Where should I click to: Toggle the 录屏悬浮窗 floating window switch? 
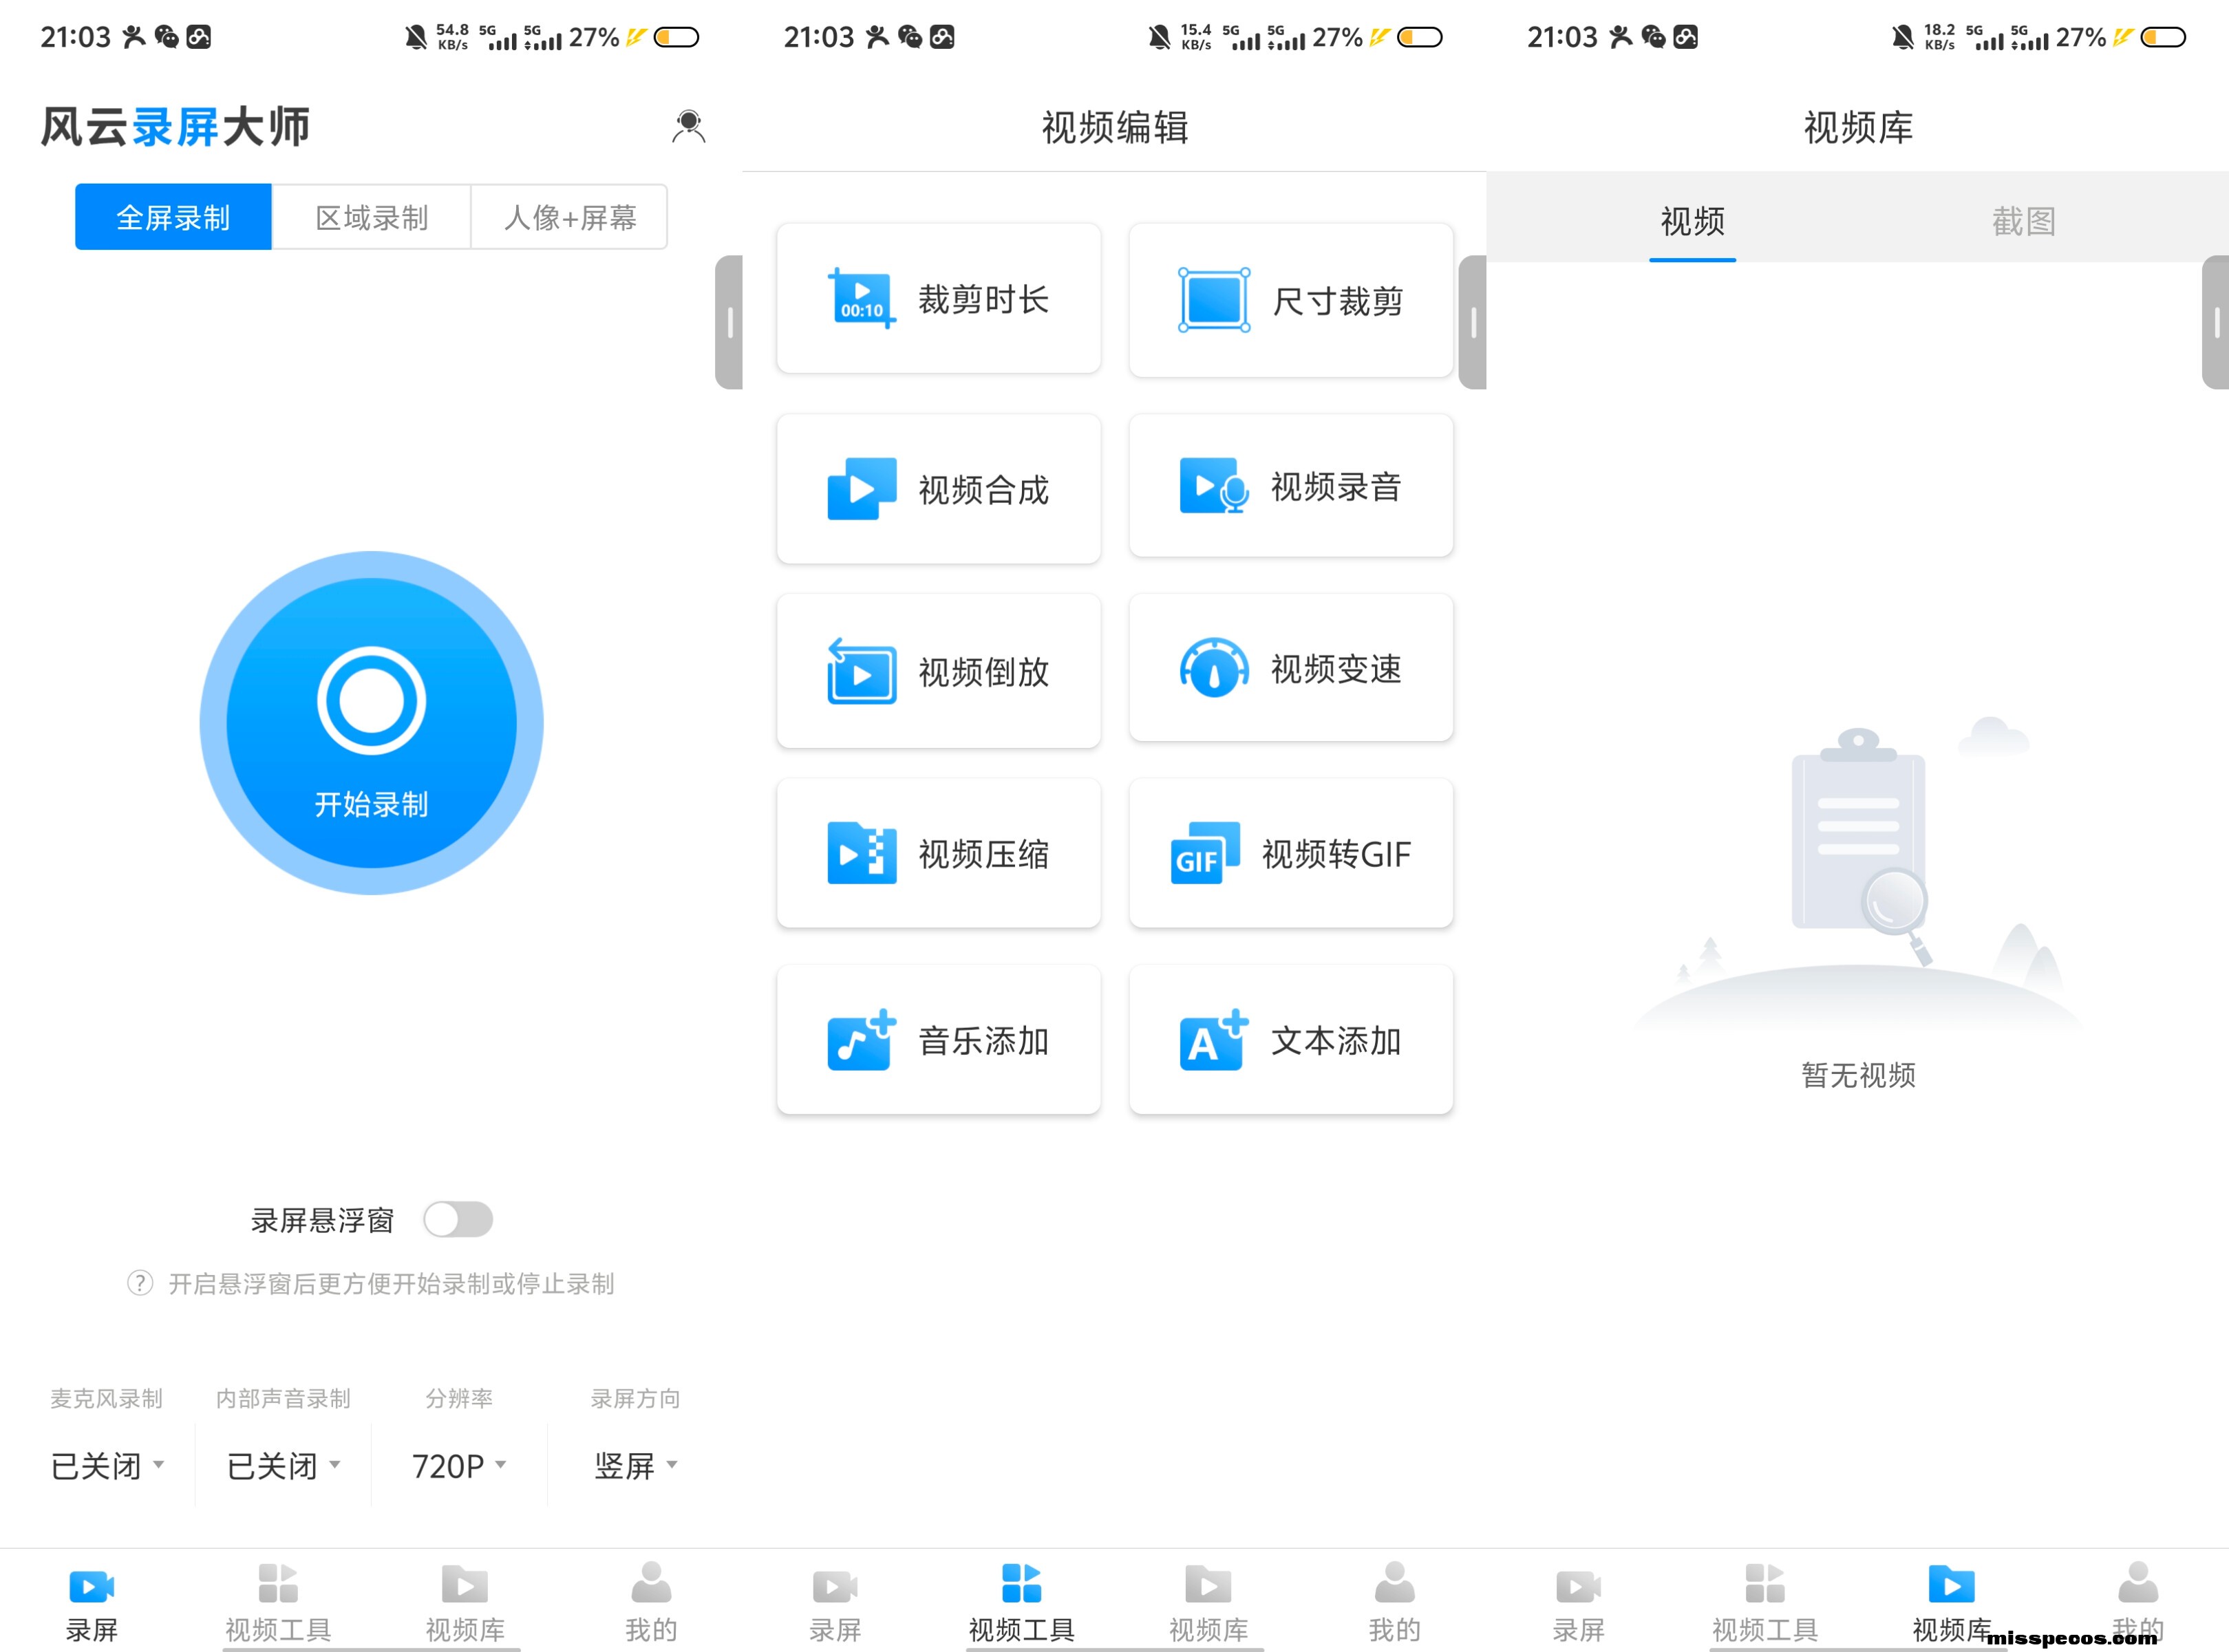(x=458, y=1219)
